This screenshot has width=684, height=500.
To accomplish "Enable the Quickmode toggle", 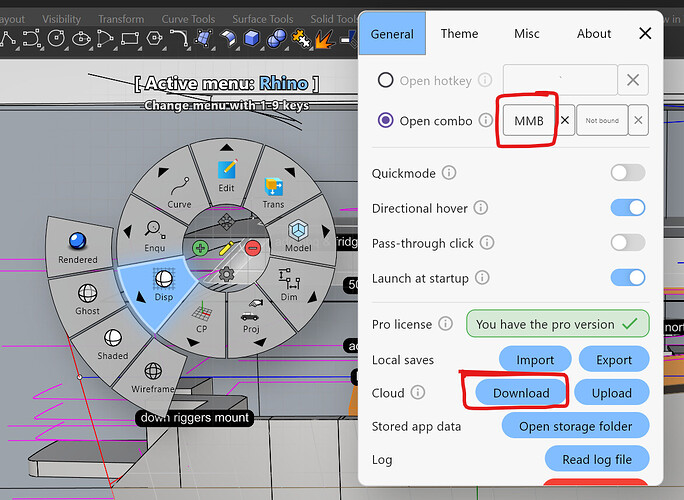I will pos(628,173).
